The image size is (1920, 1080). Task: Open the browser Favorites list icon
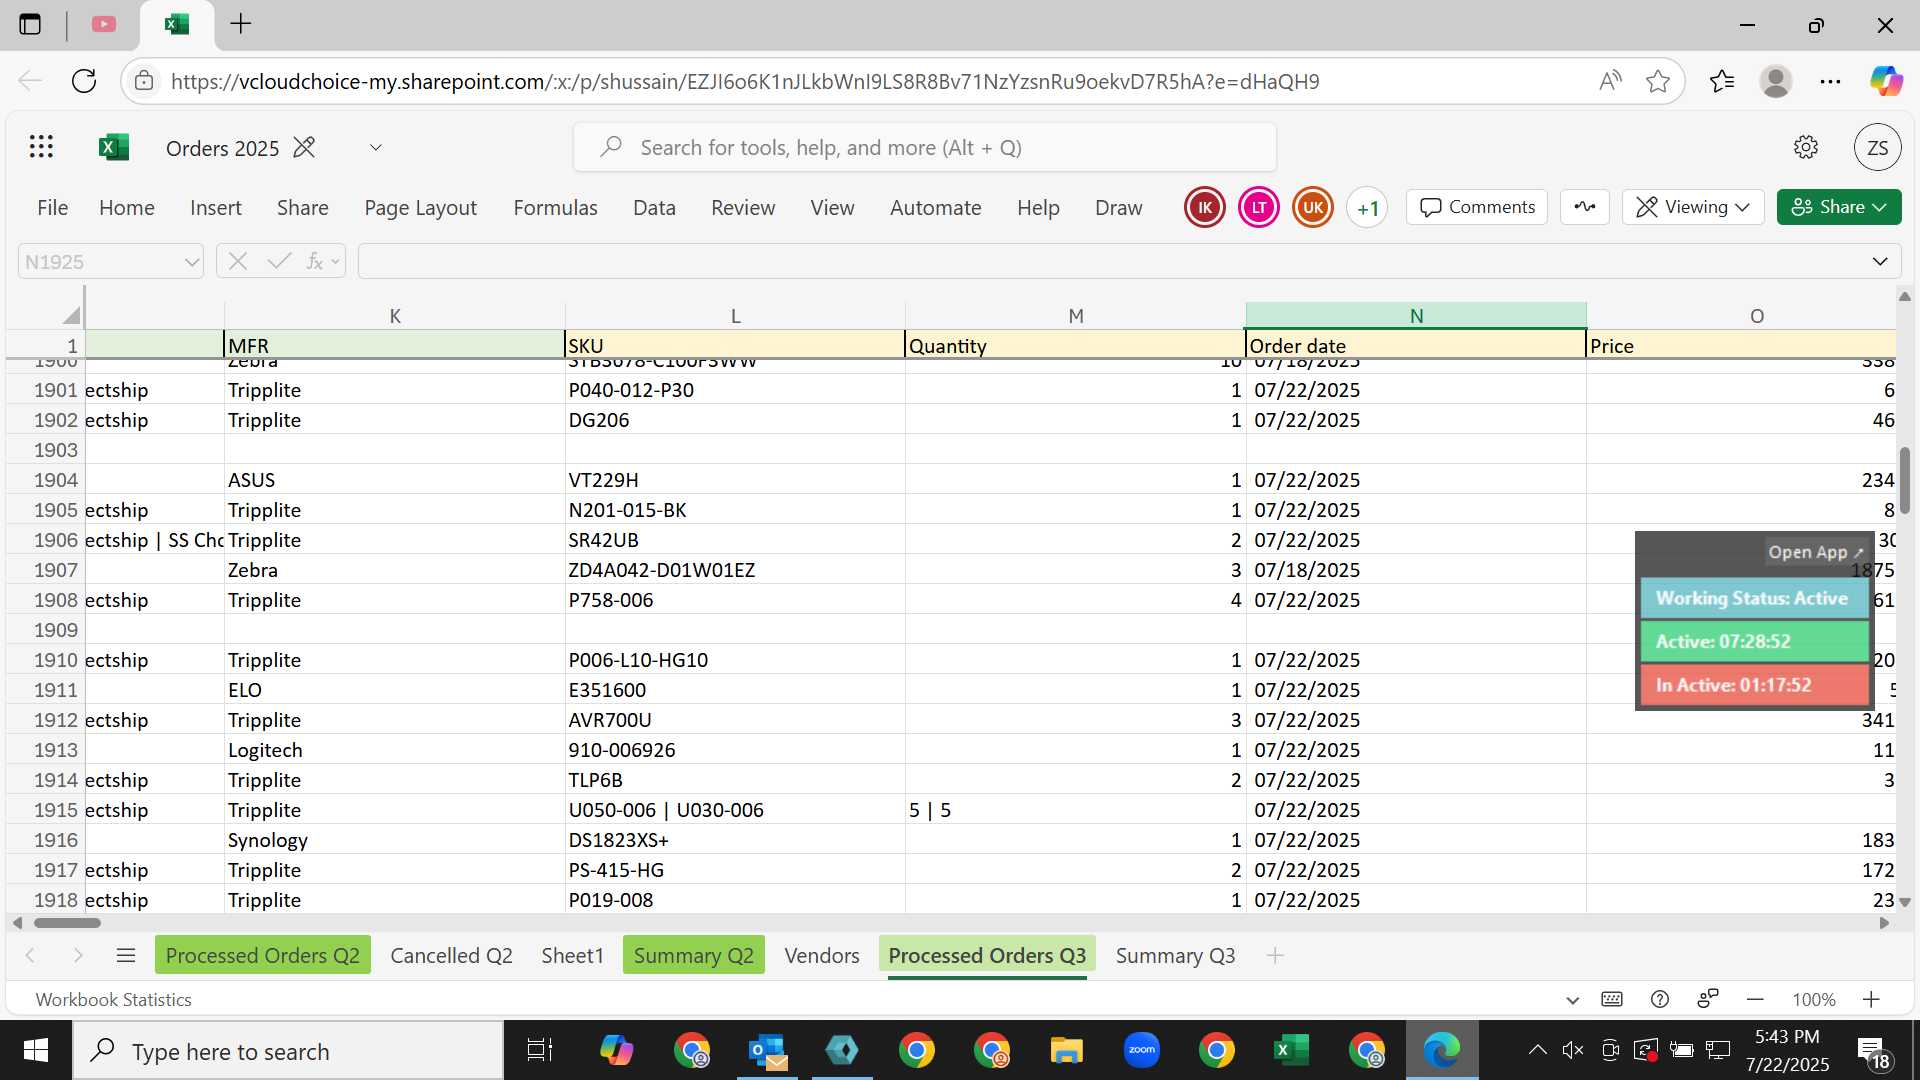(x=1722, y=81)
